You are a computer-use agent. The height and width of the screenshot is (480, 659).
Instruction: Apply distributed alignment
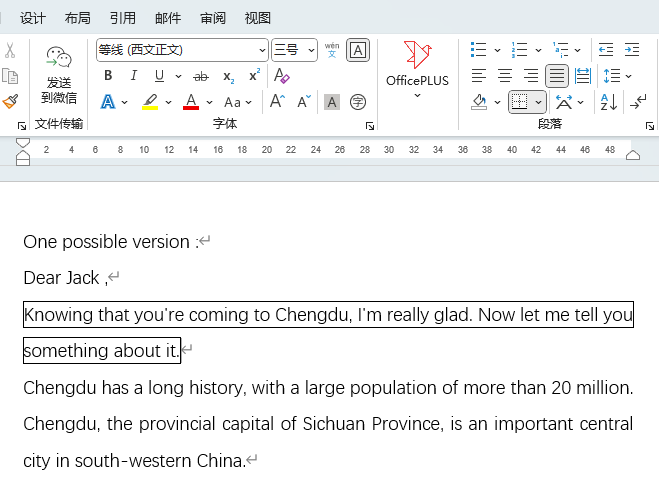click(x=583, y=76)
